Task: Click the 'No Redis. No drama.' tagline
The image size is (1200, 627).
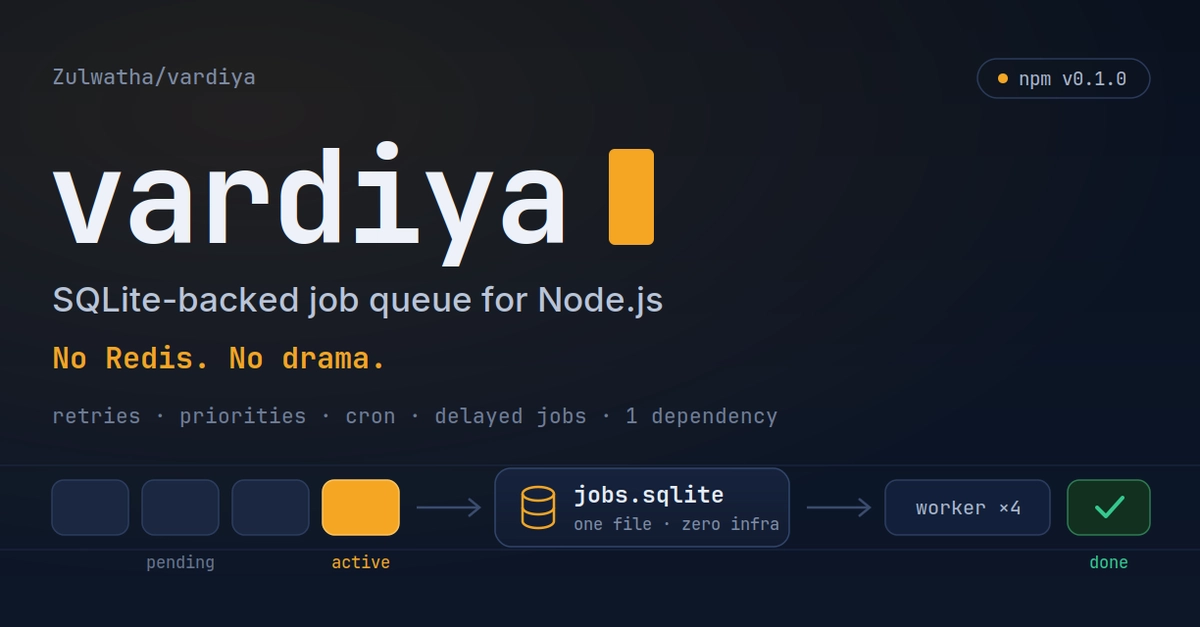Action: (x=219, y=358)
